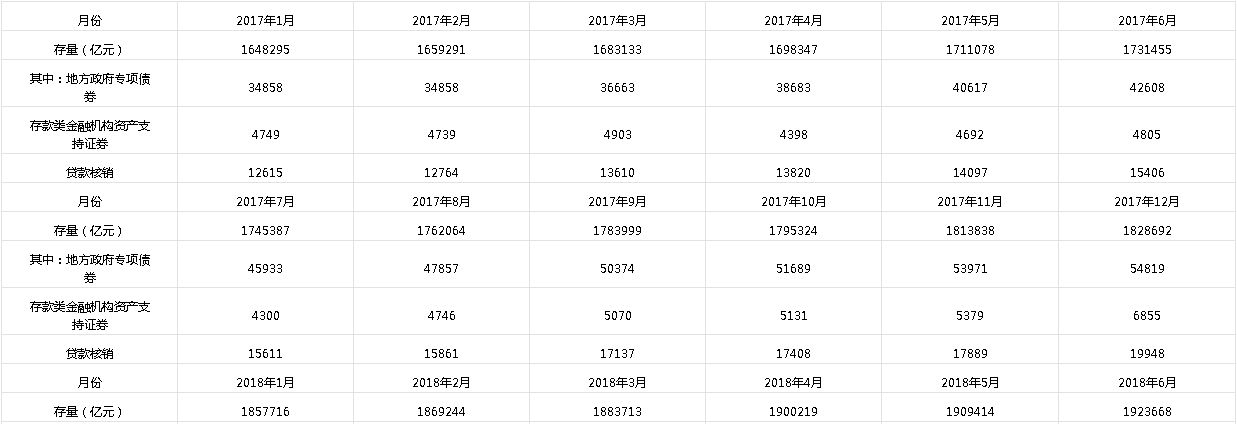Select the cell showing 42608

(x=1148, y=88)
